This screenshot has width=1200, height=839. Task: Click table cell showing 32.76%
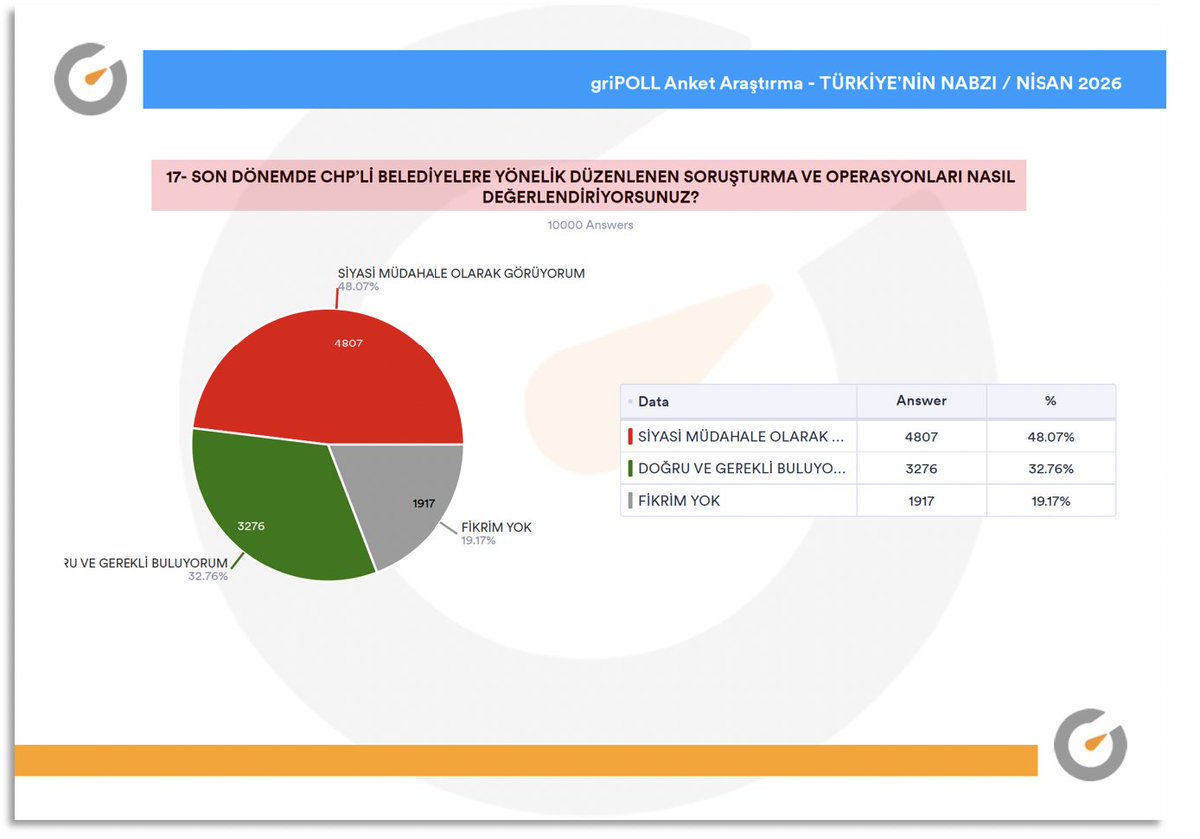[1050, 468]
